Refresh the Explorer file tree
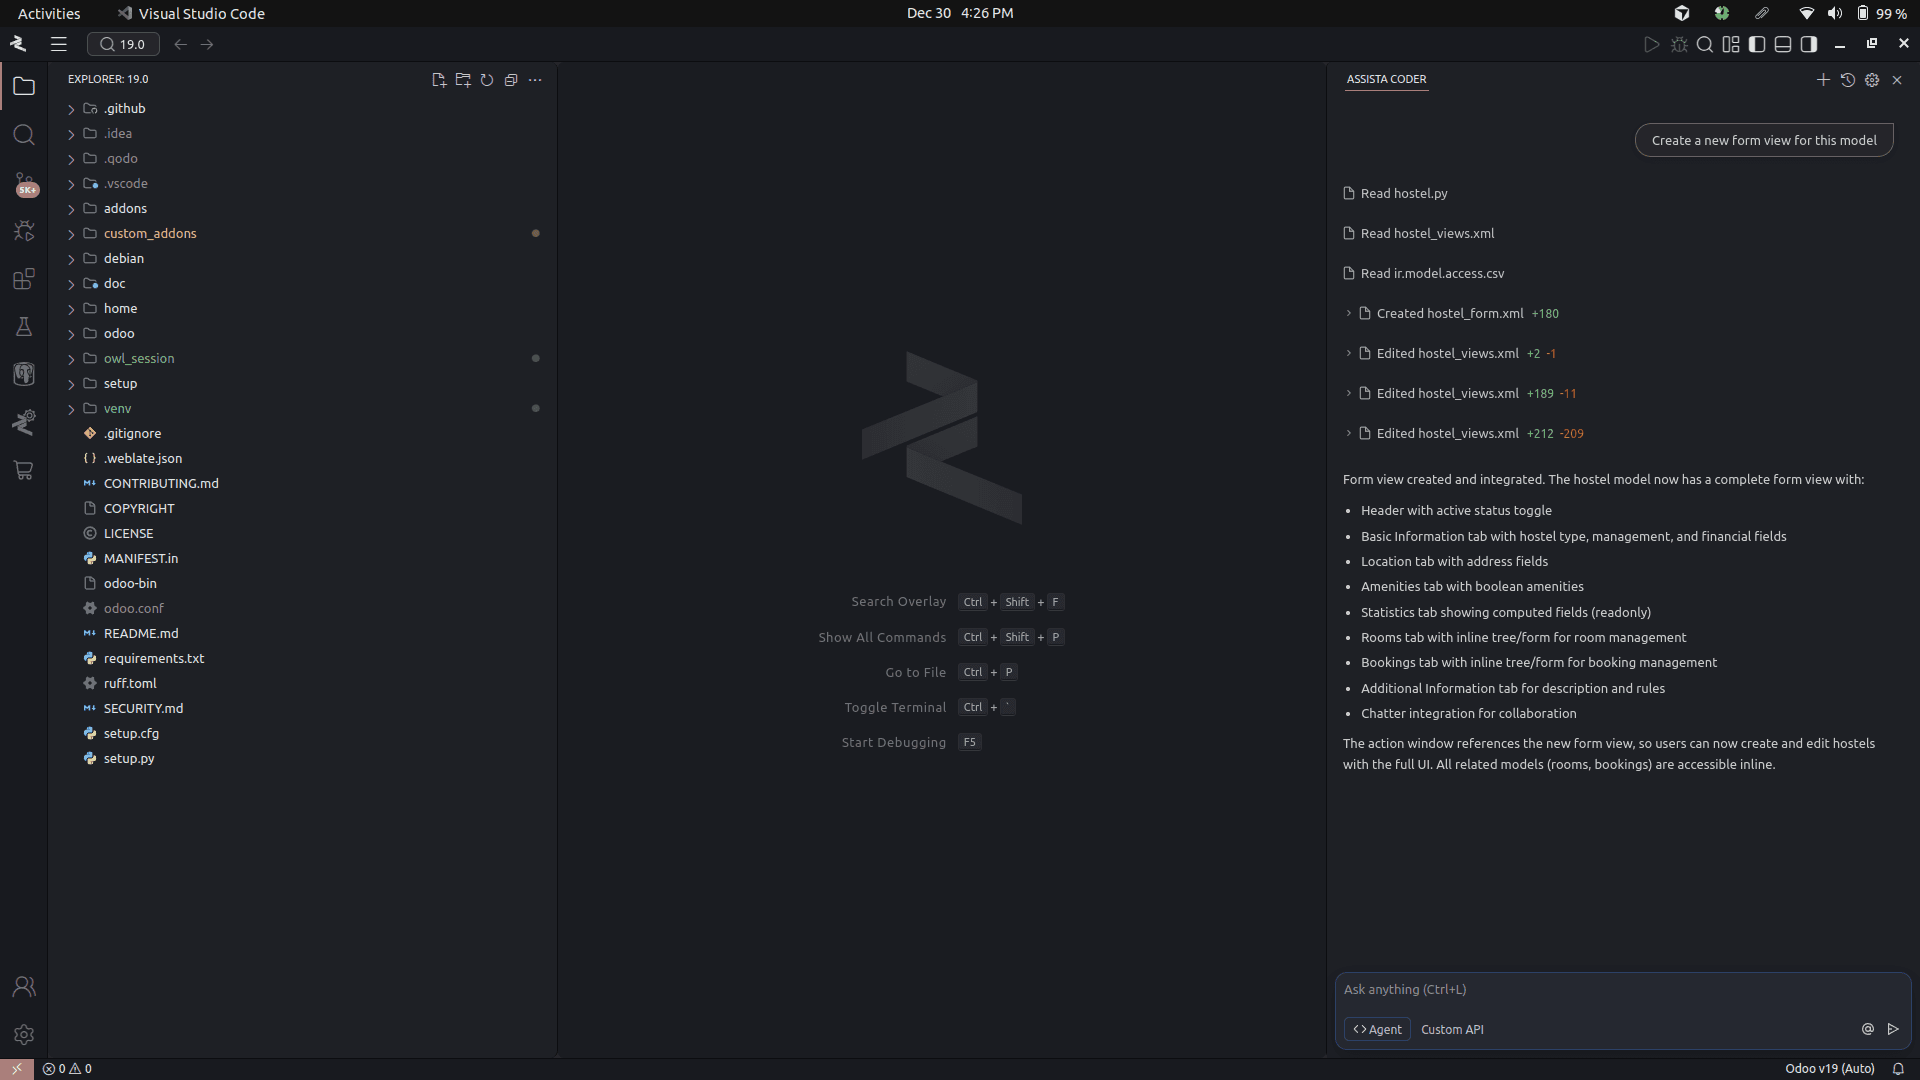This screenshot has width=1920, height=1080. click(487, 80)
